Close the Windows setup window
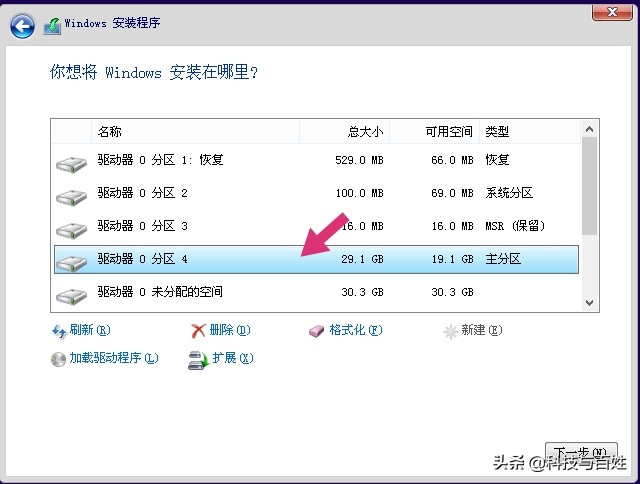The image size is (640, 484). pyautogui.click(x=612, y=12)
